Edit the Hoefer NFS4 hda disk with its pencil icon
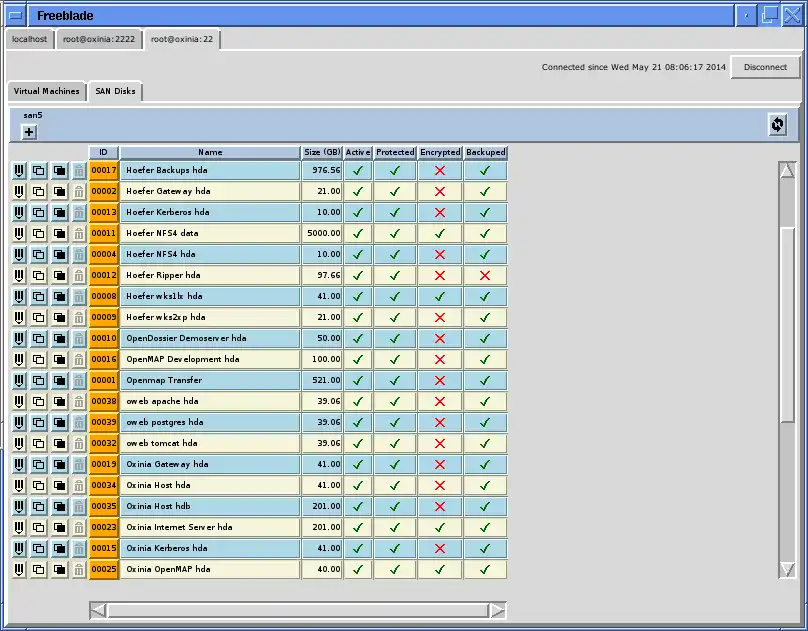Image resolution: width=808 pixels, height=631 pixels. (19, 254)
